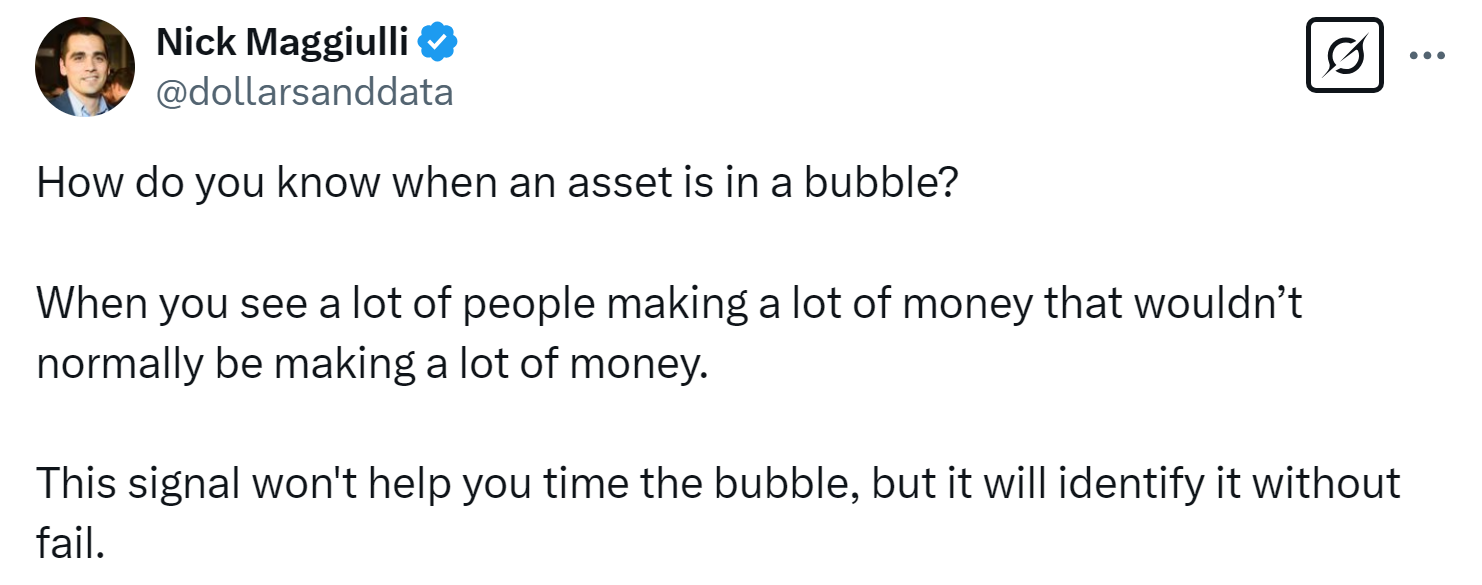The image size is (1482, 585).
Task: Click the line starting "normally be making"
Action: pyautogui.click(x=372, y=364)
